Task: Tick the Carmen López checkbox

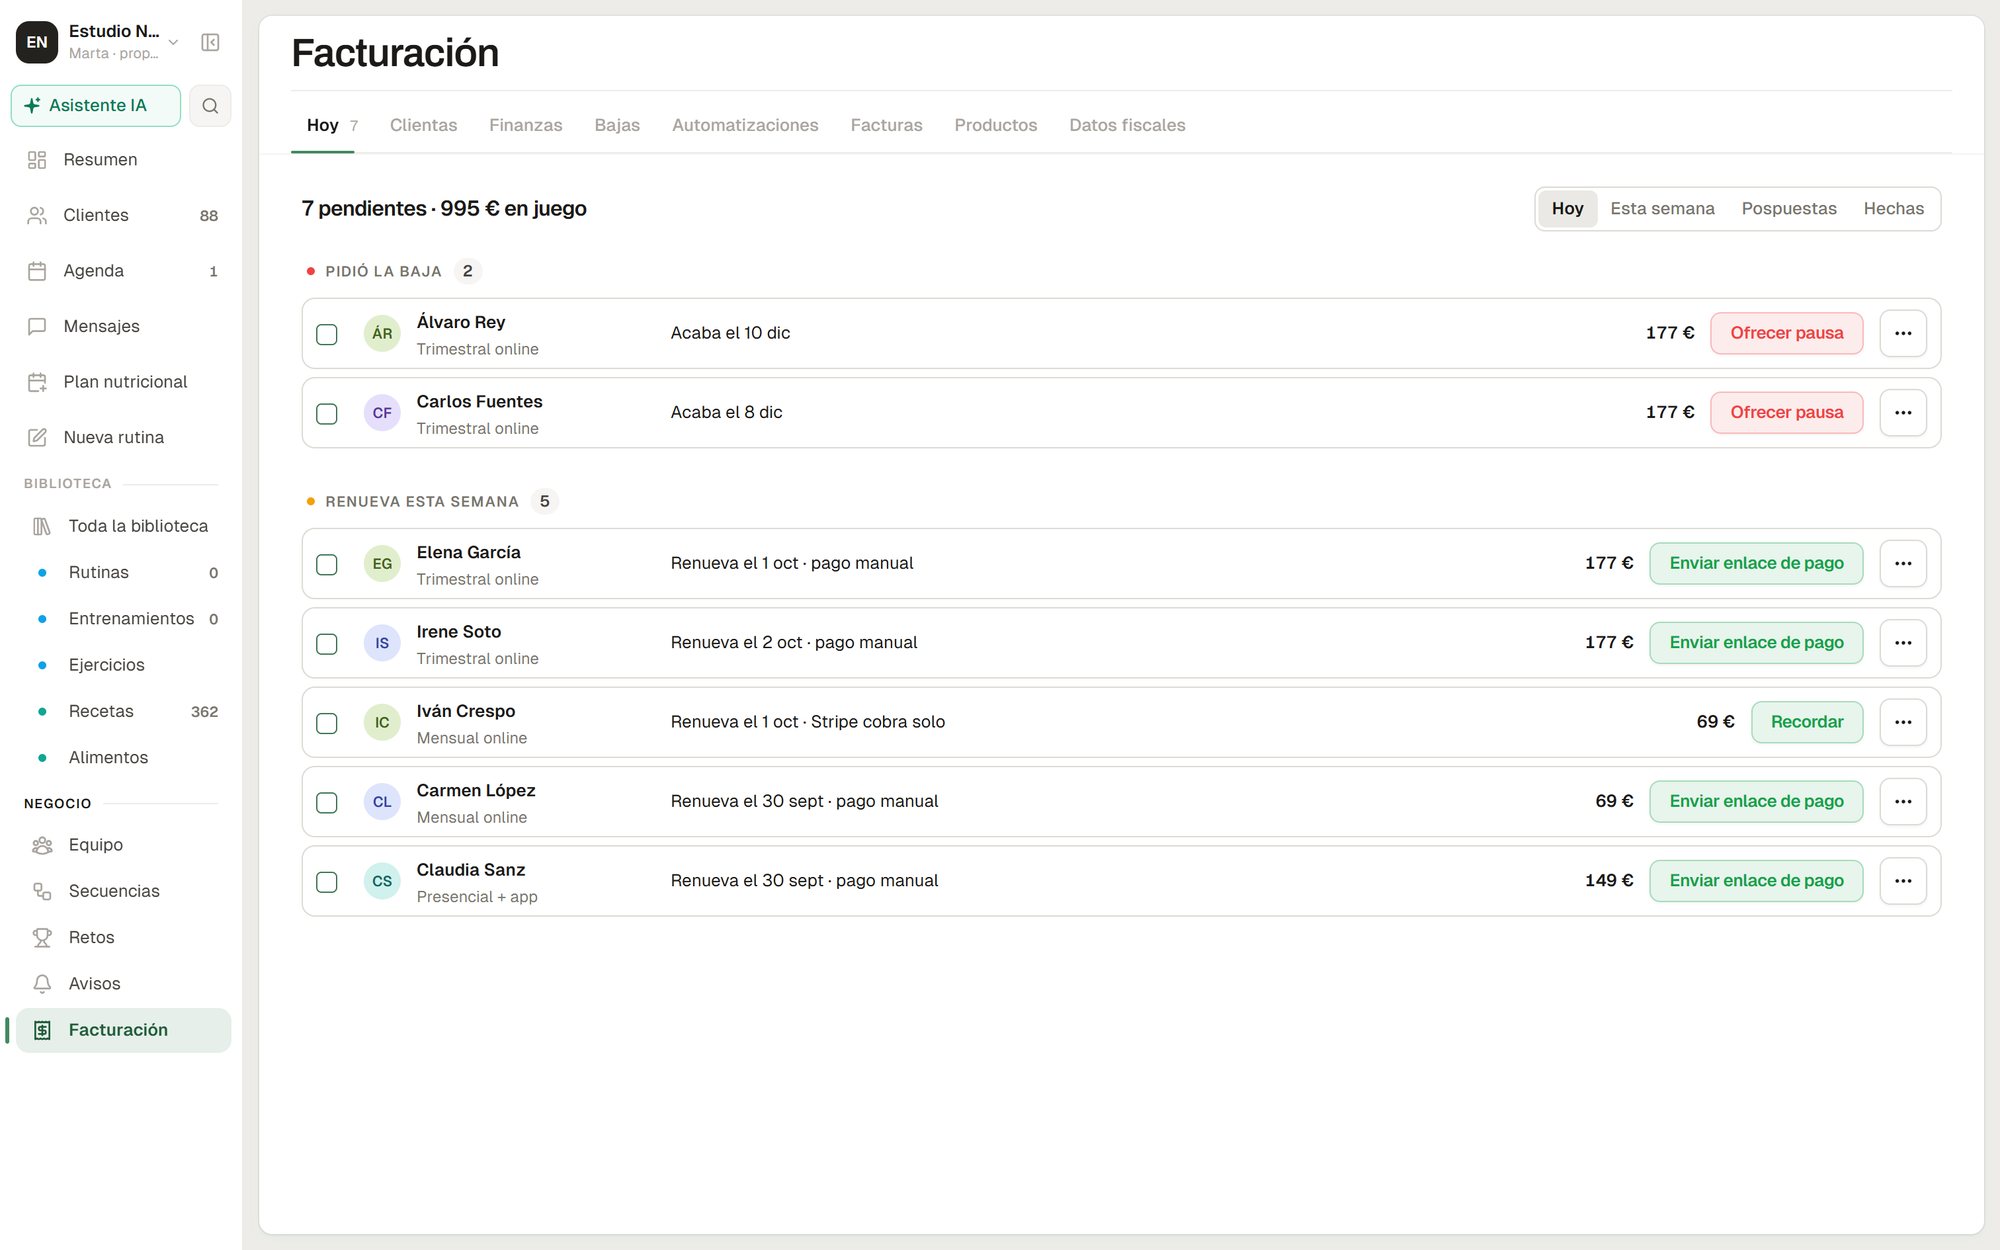Action: point(327,802)
